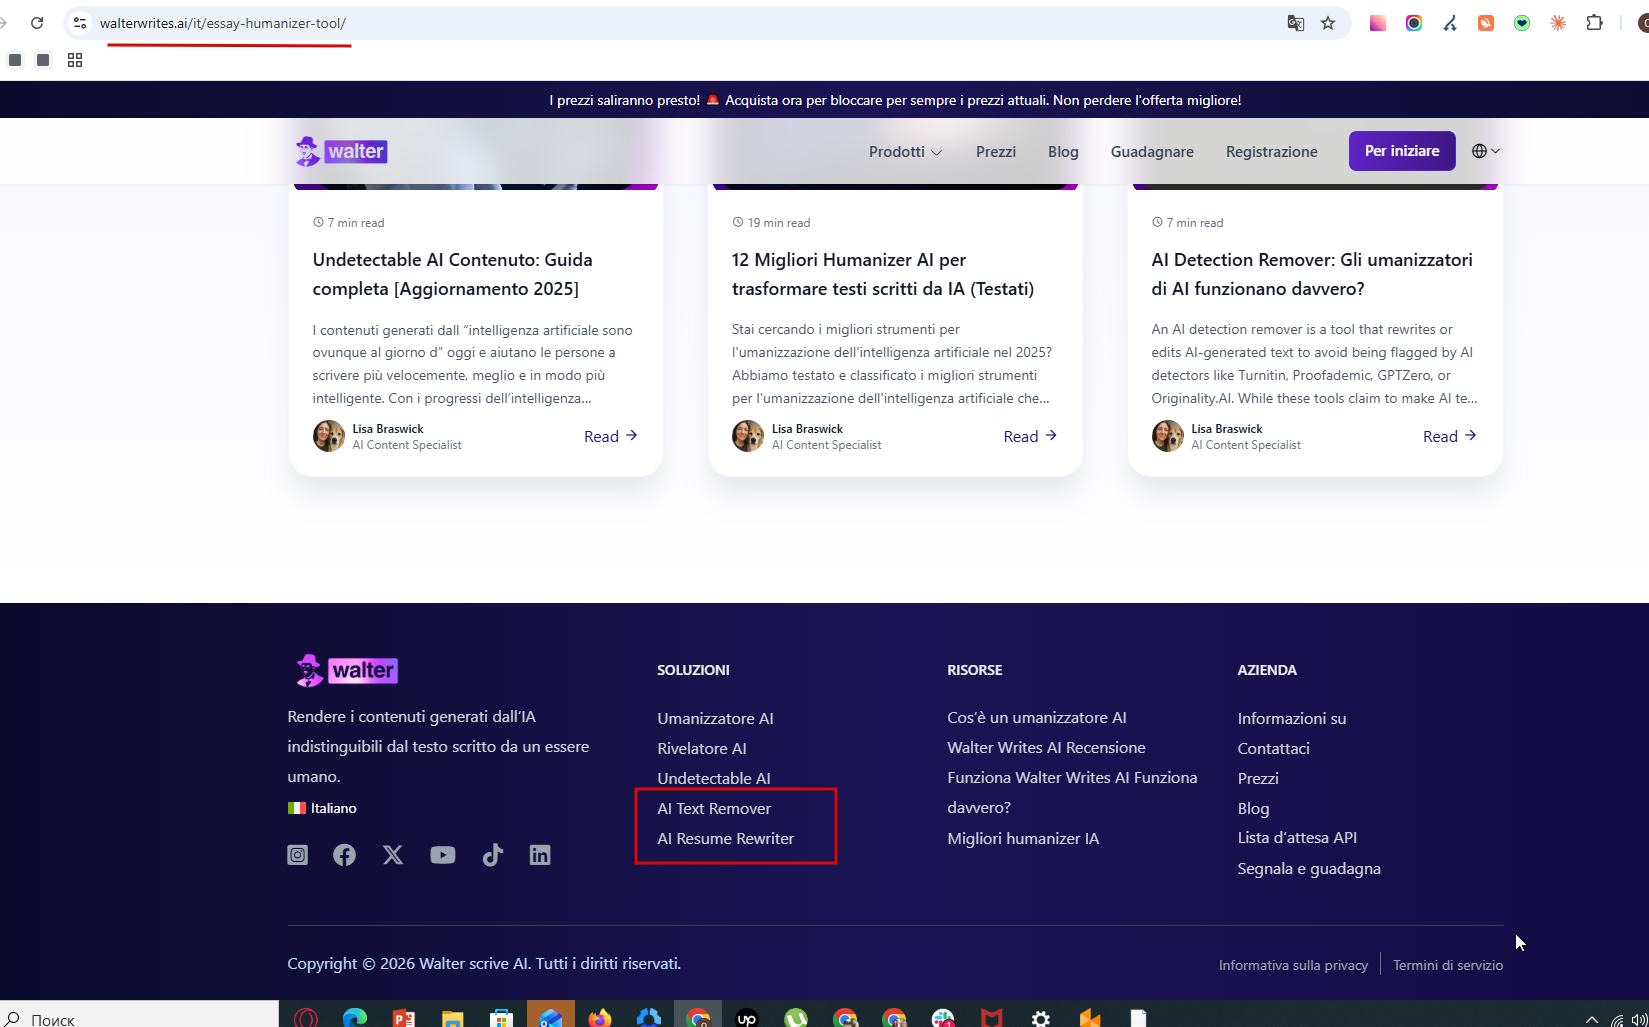Open the Rivelatore AI footer link

tap(702, 748)
